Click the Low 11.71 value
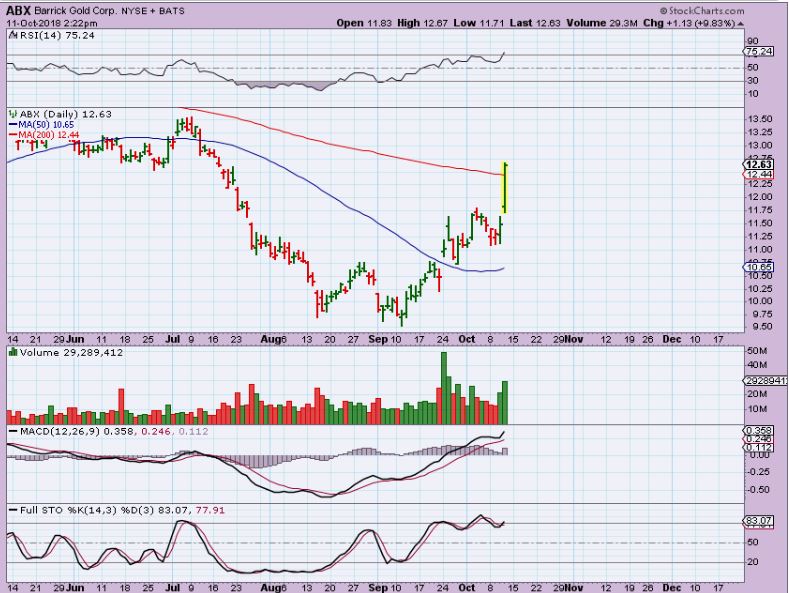The image size is (789, 593). (479, 23)
